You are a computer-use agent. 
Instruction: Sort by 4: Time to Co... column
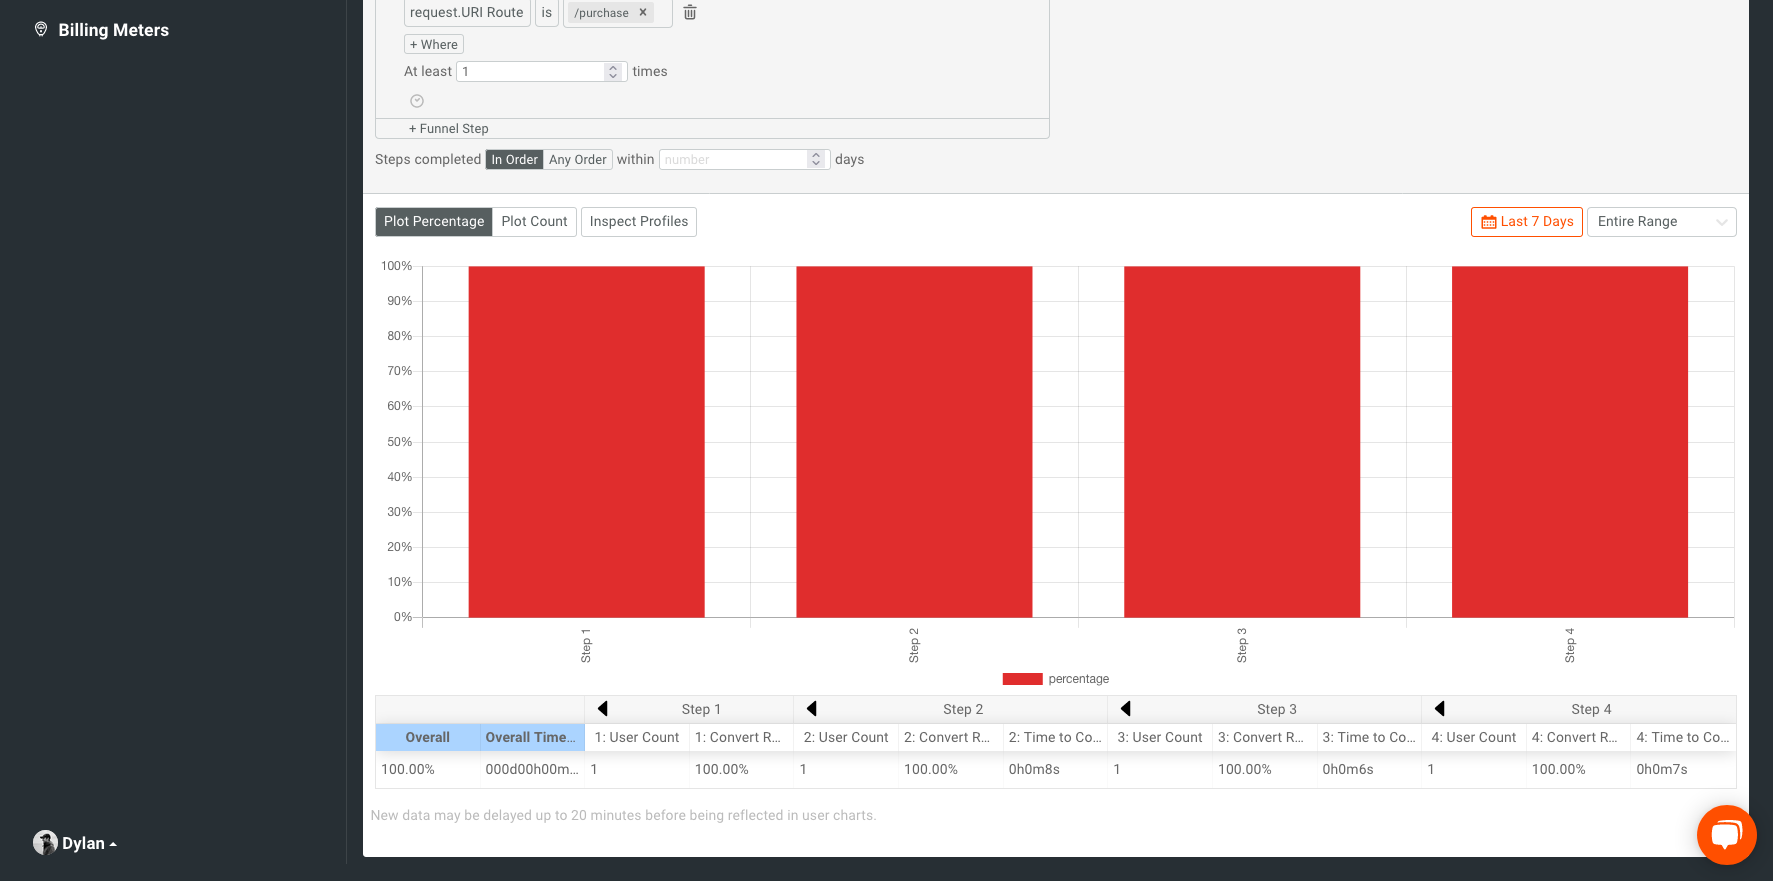click(x=1683, y=738)
